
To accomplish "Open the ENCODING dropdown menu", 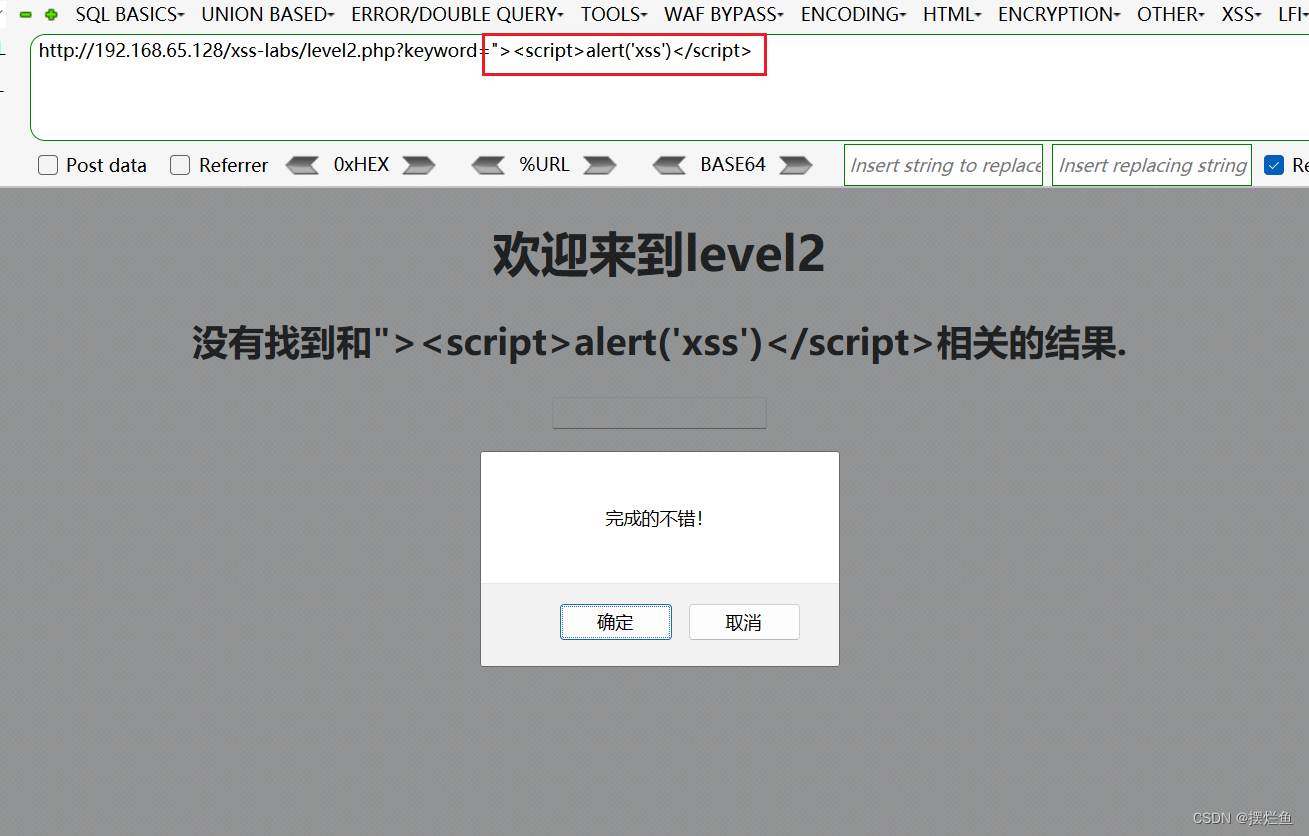I will [x=853, y=14].
